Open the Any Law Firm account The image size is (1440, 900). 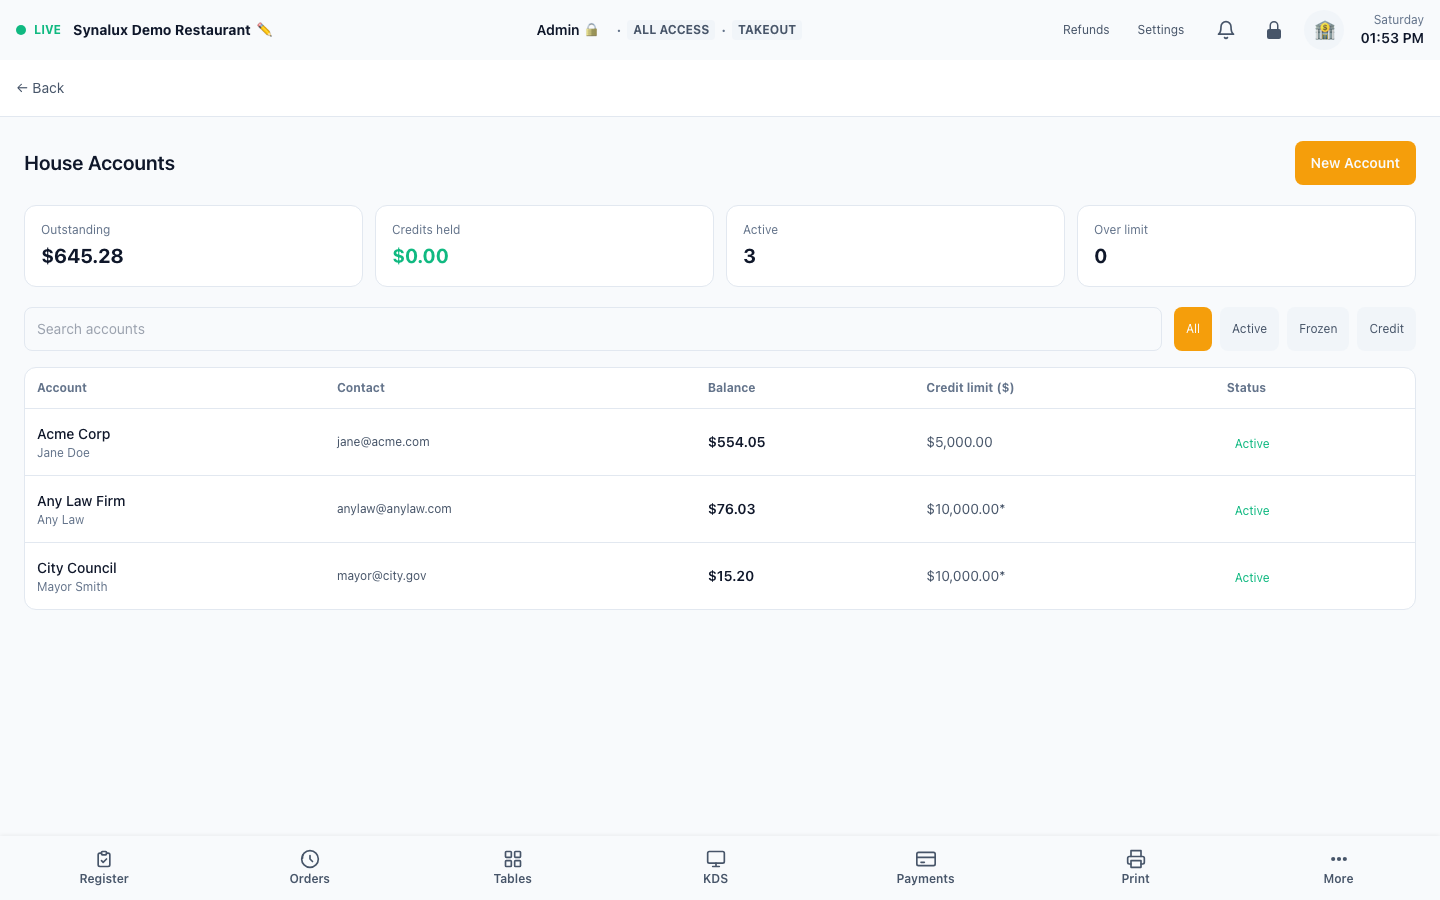[x=720, y=509]
